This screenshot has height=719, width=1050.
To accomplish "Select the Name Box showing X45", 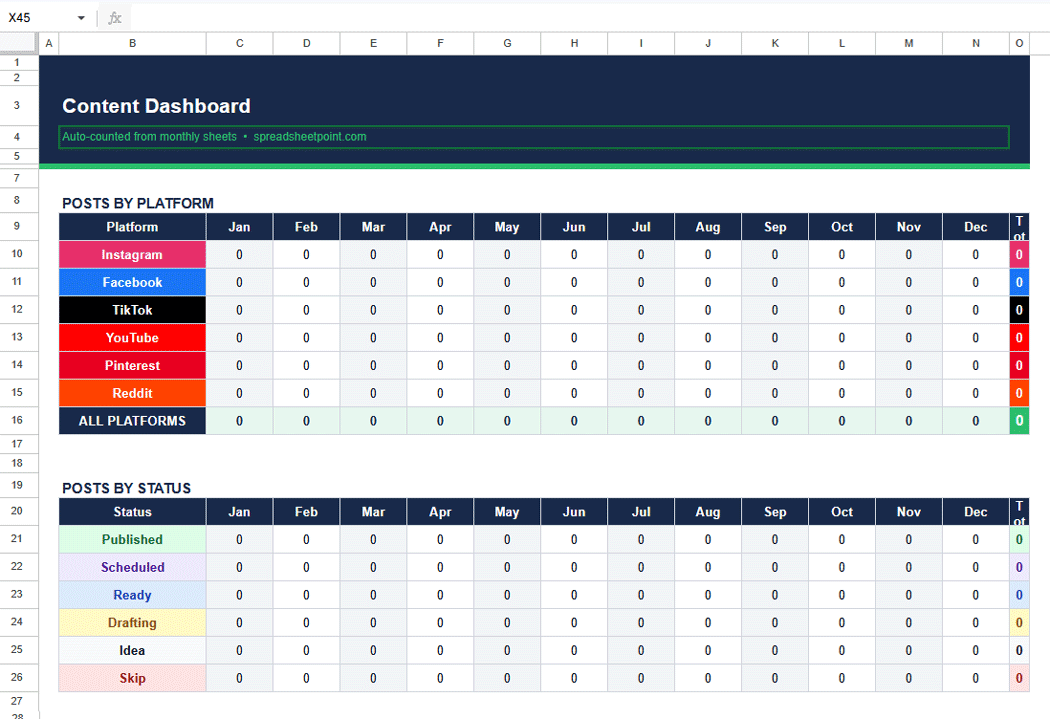I will [x=35, y=17].
